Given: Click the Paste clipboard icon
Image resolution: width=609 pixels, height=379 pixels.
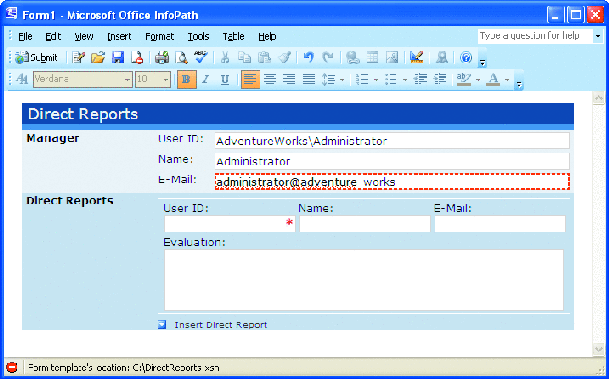Looking at the screenshot, I should click(x=264, y=58).
